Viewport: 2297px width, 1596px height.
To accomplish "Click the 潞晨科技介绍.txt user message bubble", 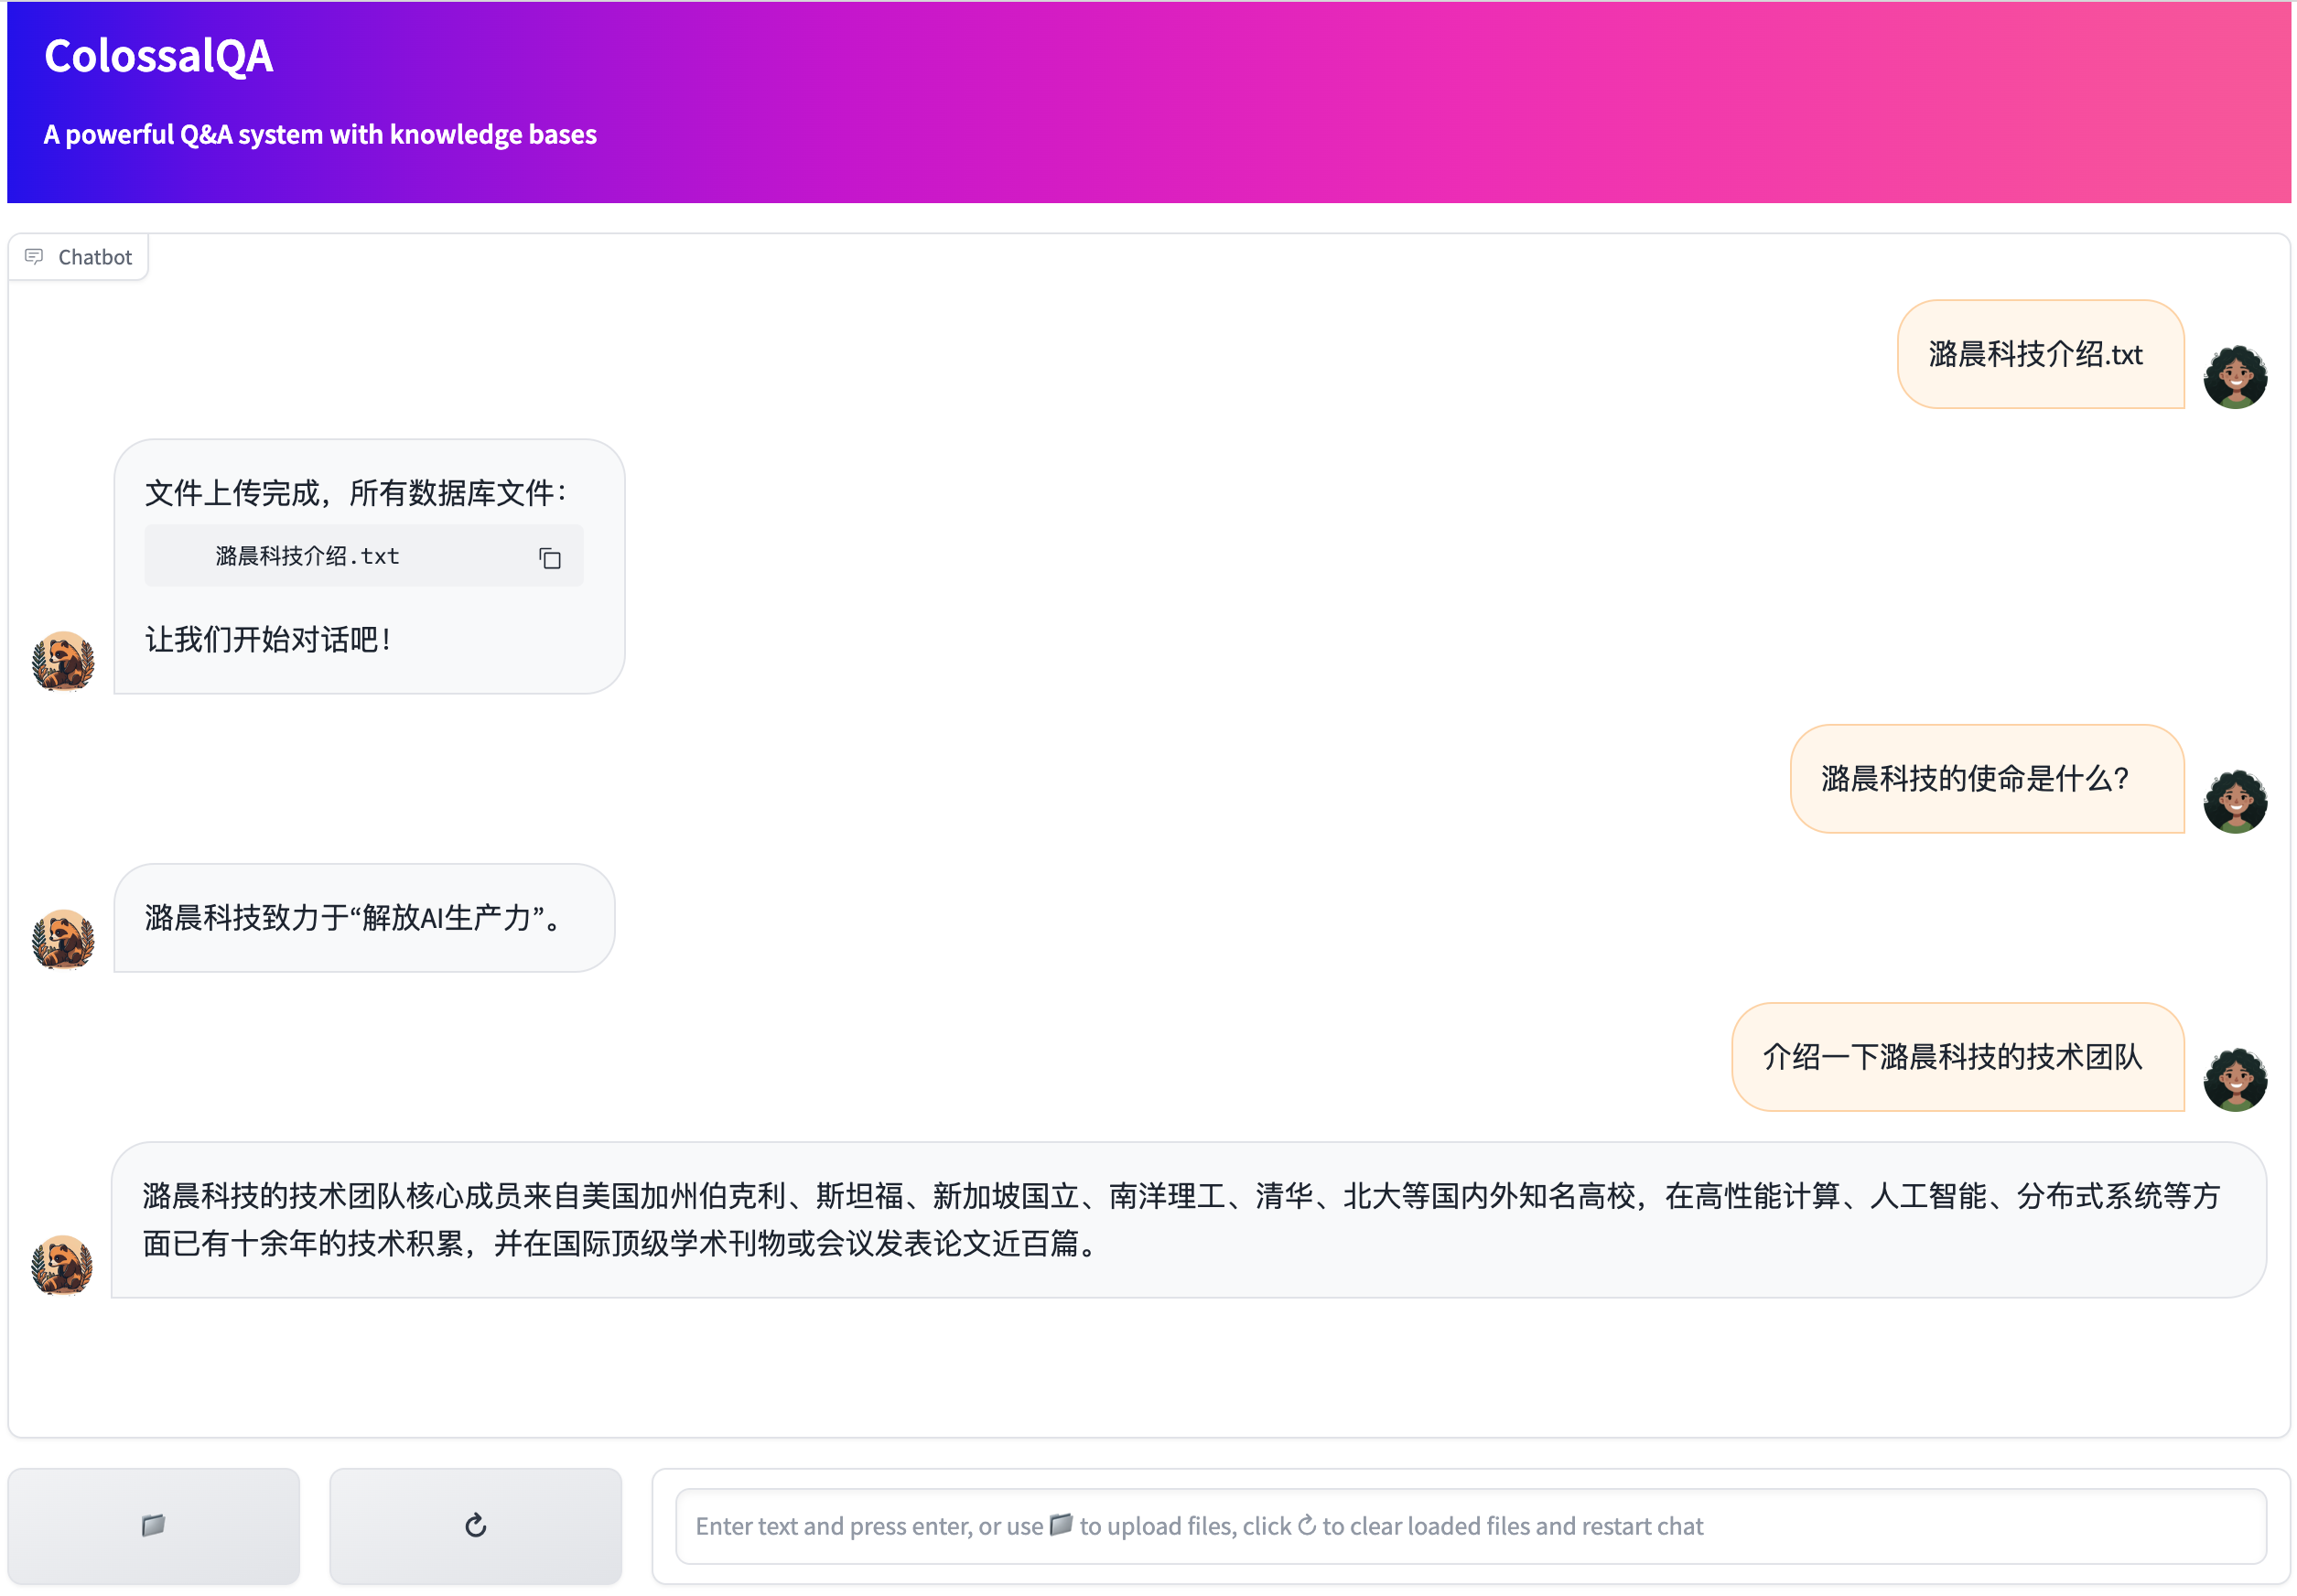I will click(x=2036, y=354).
